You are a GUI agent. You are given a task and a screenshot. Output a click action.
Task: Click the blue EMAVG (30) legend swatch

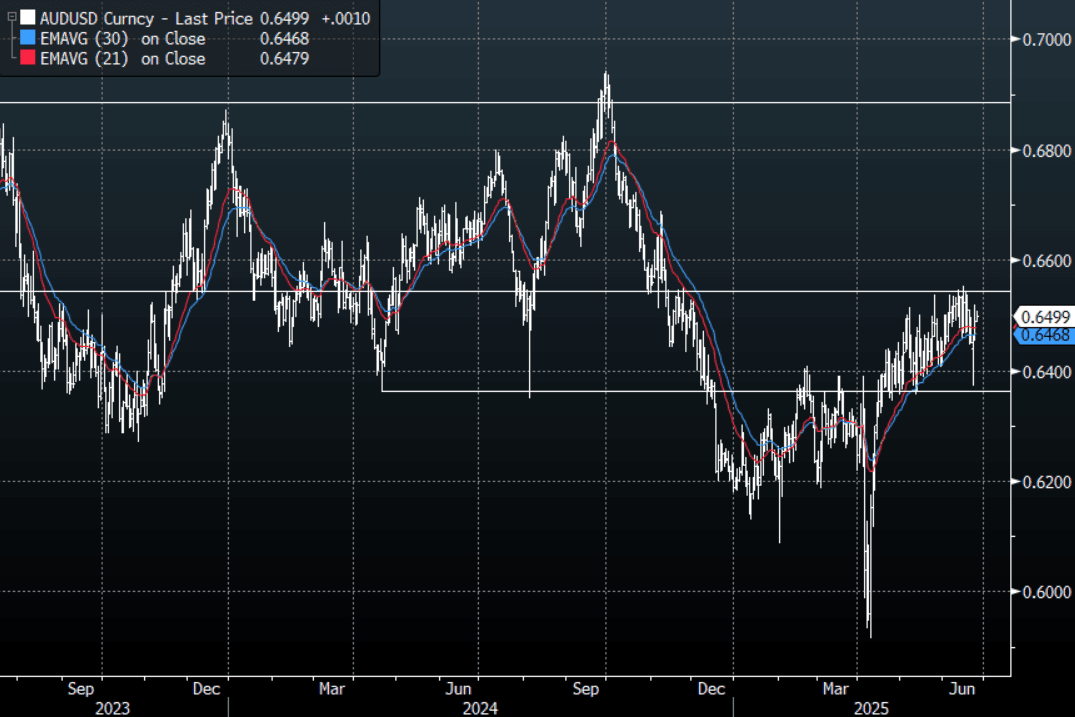pyautogui.click(x=27, y=38)
